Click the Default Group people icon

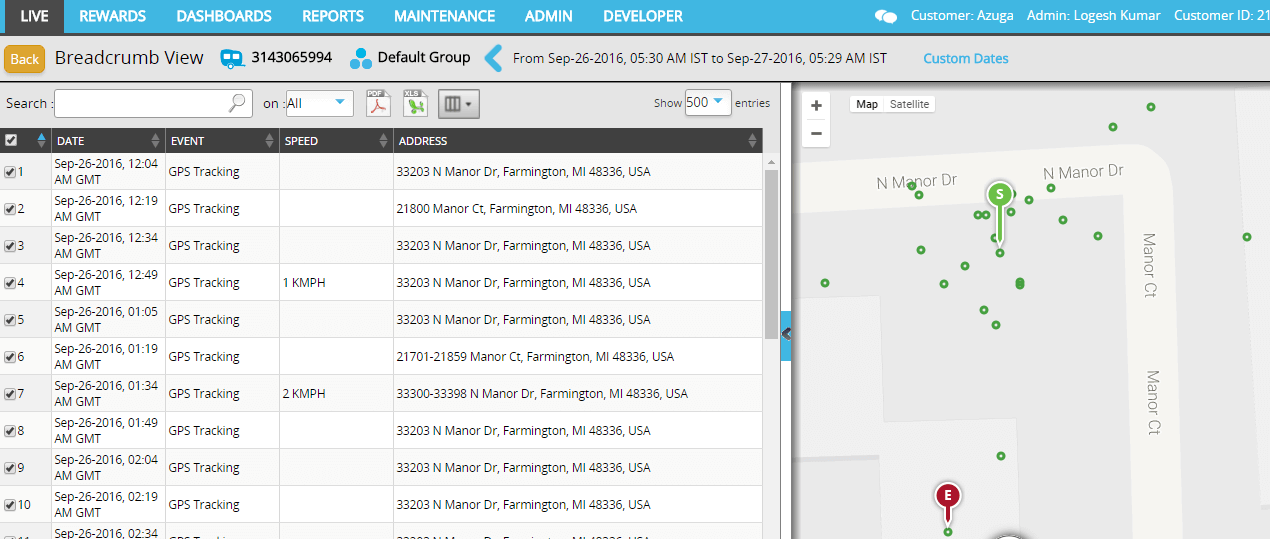coord(360,59)
